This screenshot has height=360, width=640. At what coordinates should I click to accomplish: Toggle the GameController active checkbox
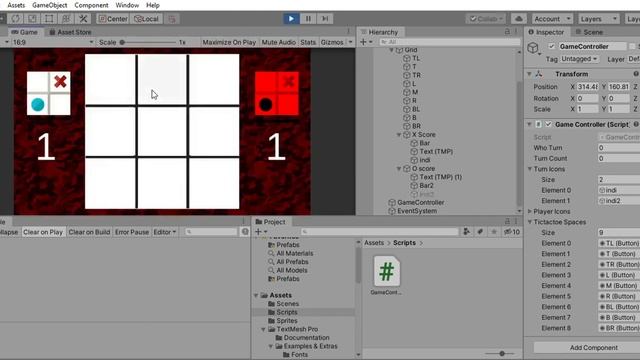pos(551,47)
